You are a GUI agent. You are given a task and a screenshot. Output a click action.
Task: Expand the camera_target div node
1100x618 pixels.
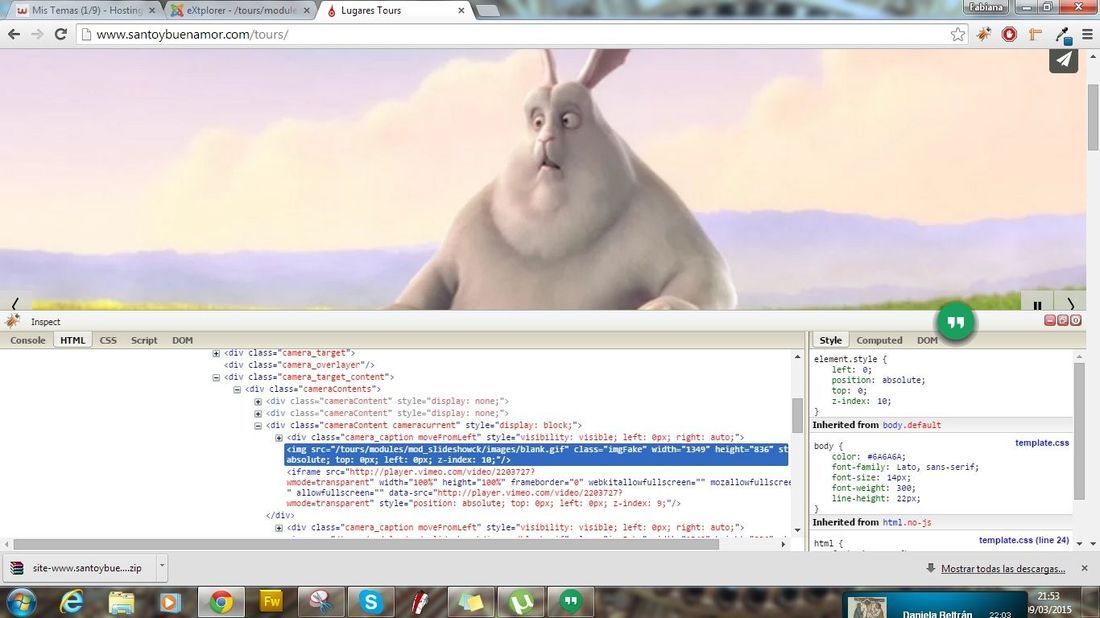tap(216, 354)
